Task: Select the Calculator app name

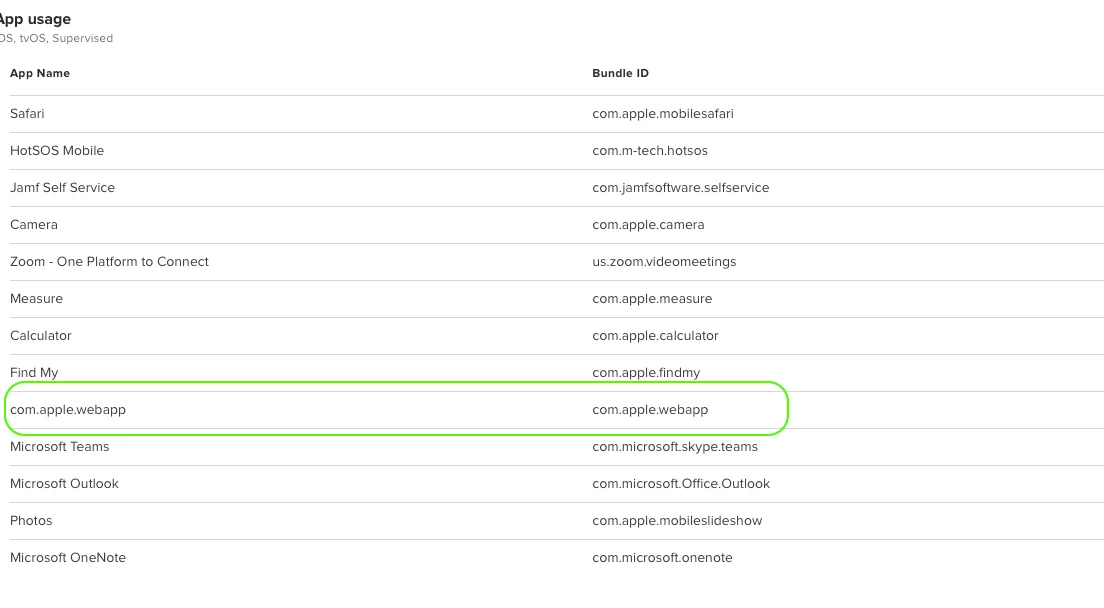Action: (x=40, y=336)
